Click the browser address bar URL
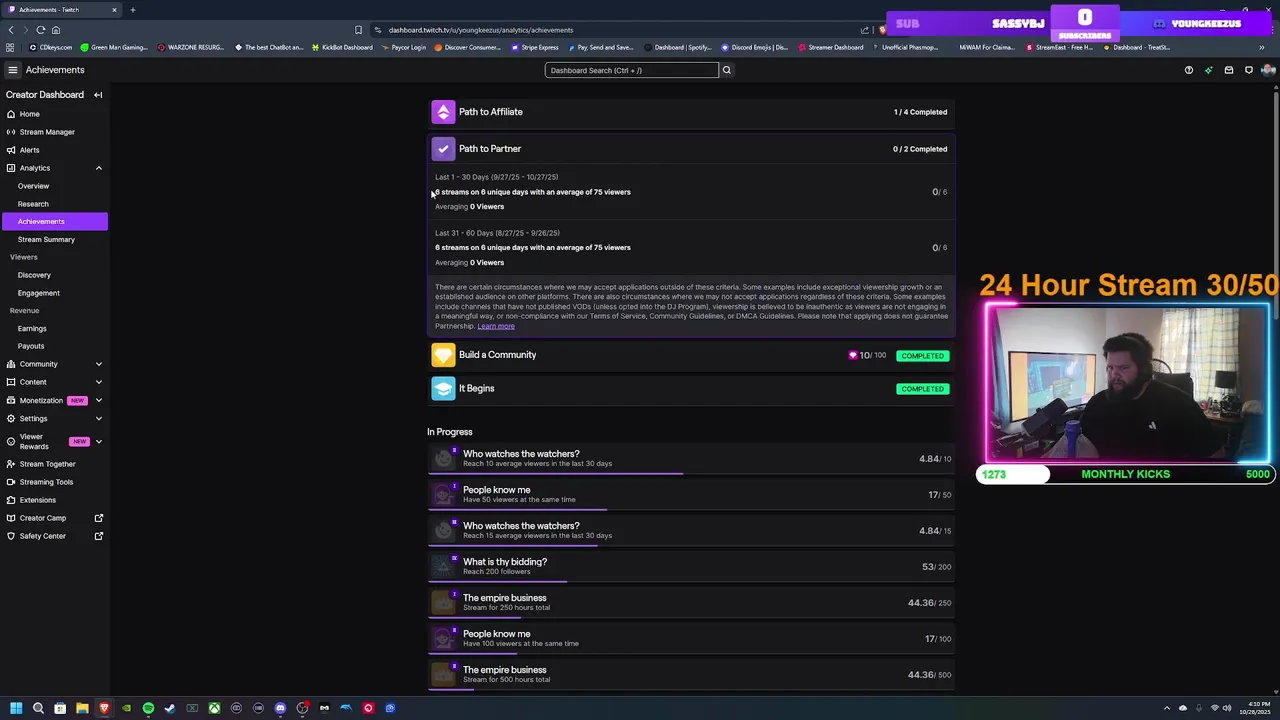Screen dimensions: 1280x720 (x=481, y=30)
